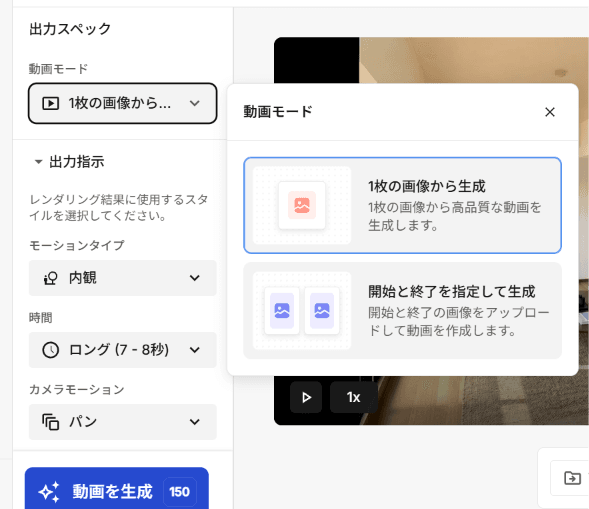Open the 時間 dropdown showing ロング (7 - 8秒)
This screenshot has height=509, width=589.
(122, 350)
